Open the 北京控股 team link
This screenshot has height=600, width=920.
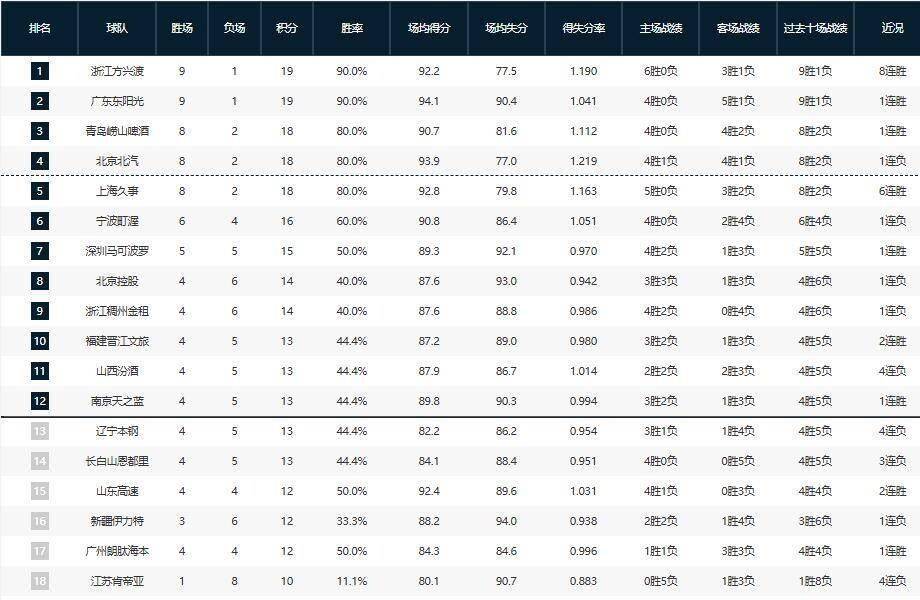pos(117,281)
